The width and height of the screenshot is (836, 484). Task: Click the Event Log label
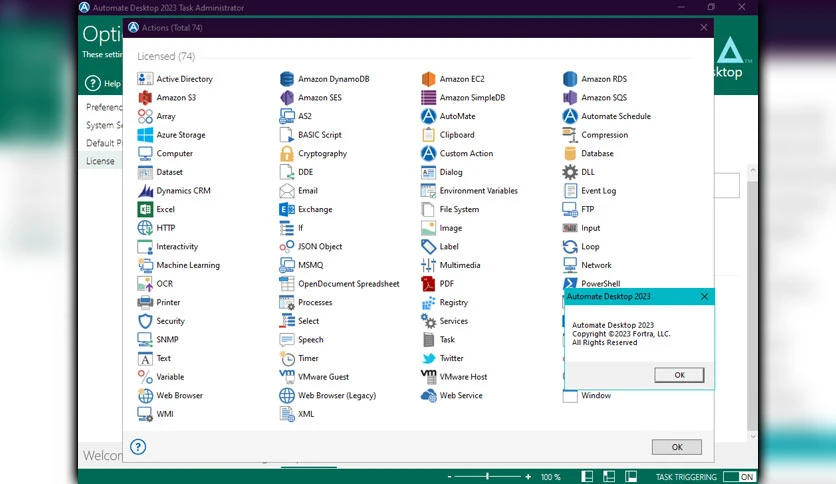click(x=598, y=190)
